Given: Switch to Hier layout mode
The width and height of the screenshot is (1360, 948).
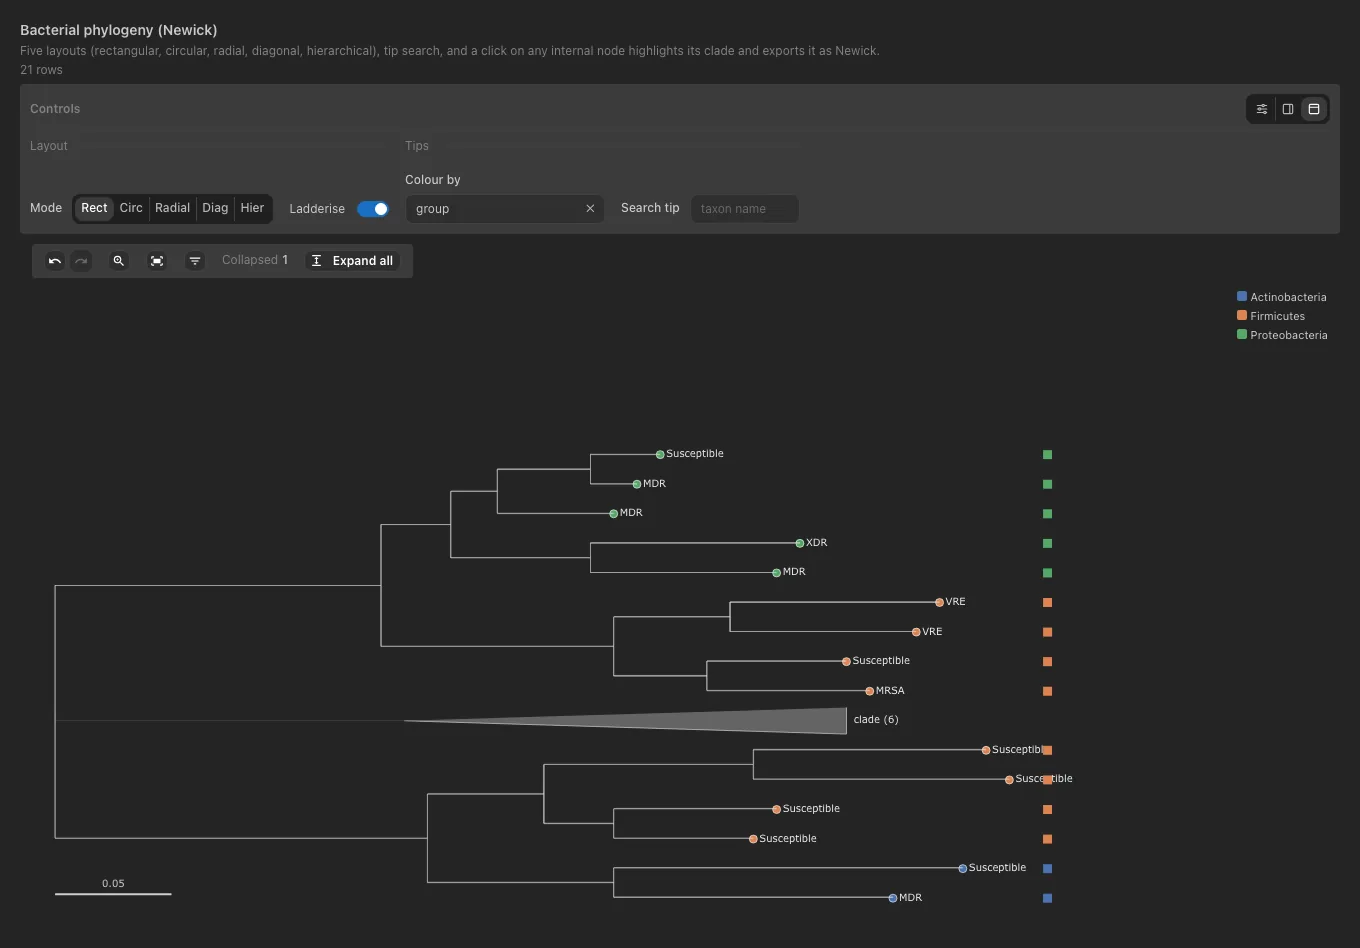Looking at the screenshot, I should 252,208.
